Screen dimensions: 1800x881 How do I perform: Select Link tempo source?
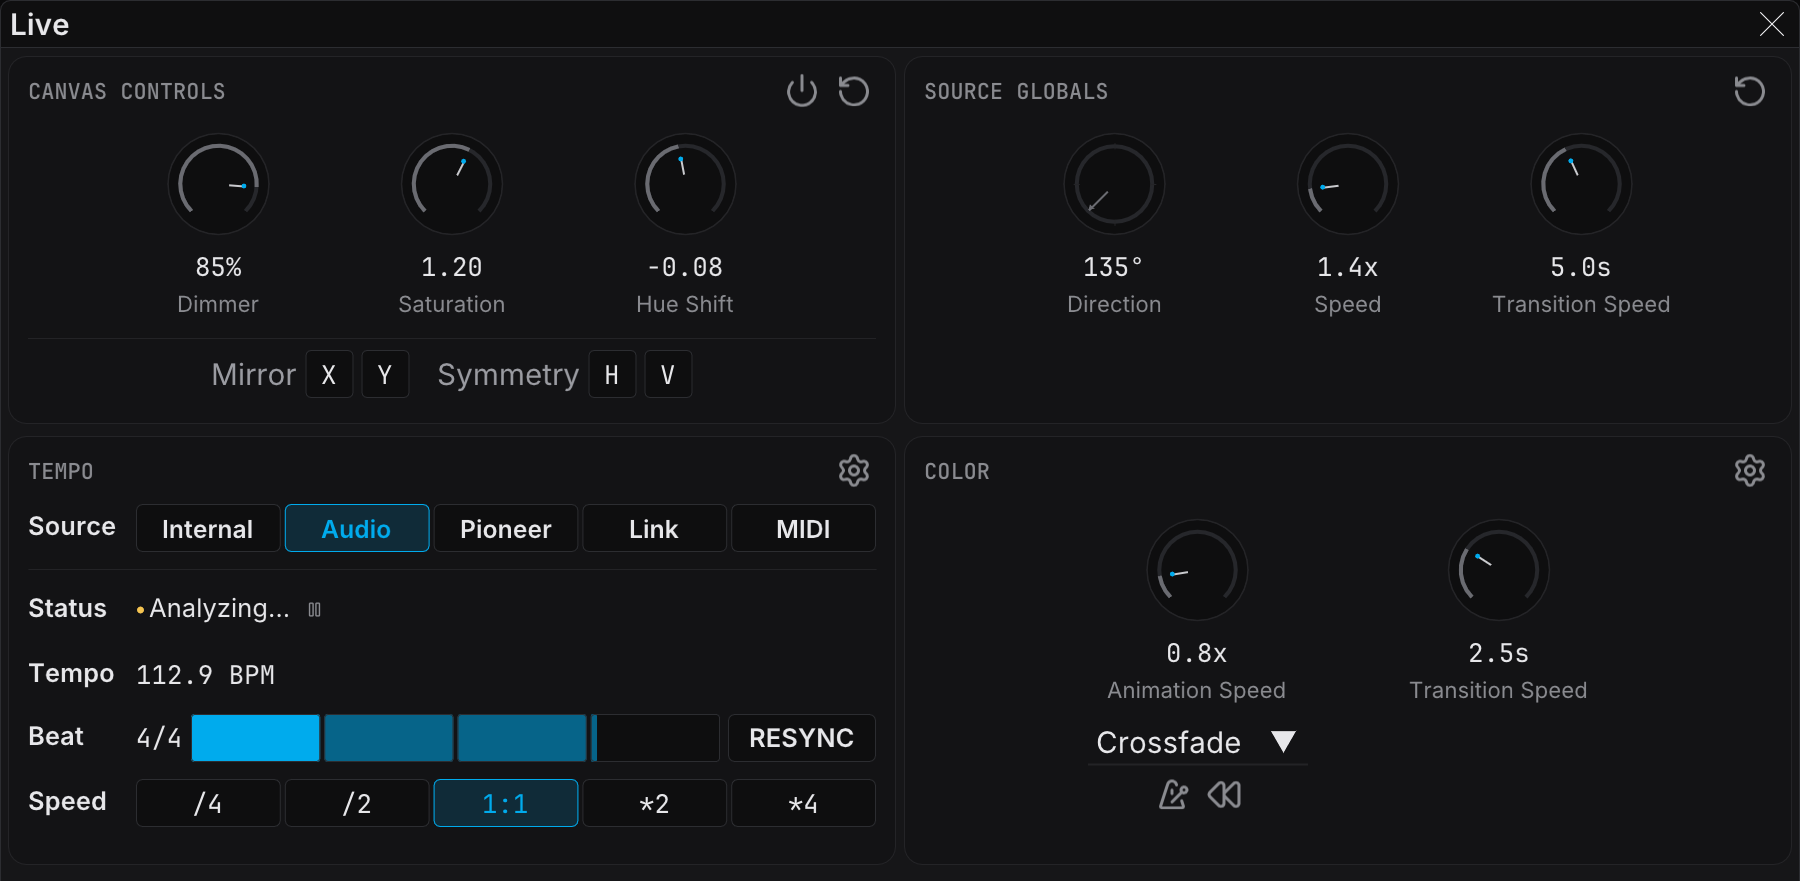pos(654,528)
